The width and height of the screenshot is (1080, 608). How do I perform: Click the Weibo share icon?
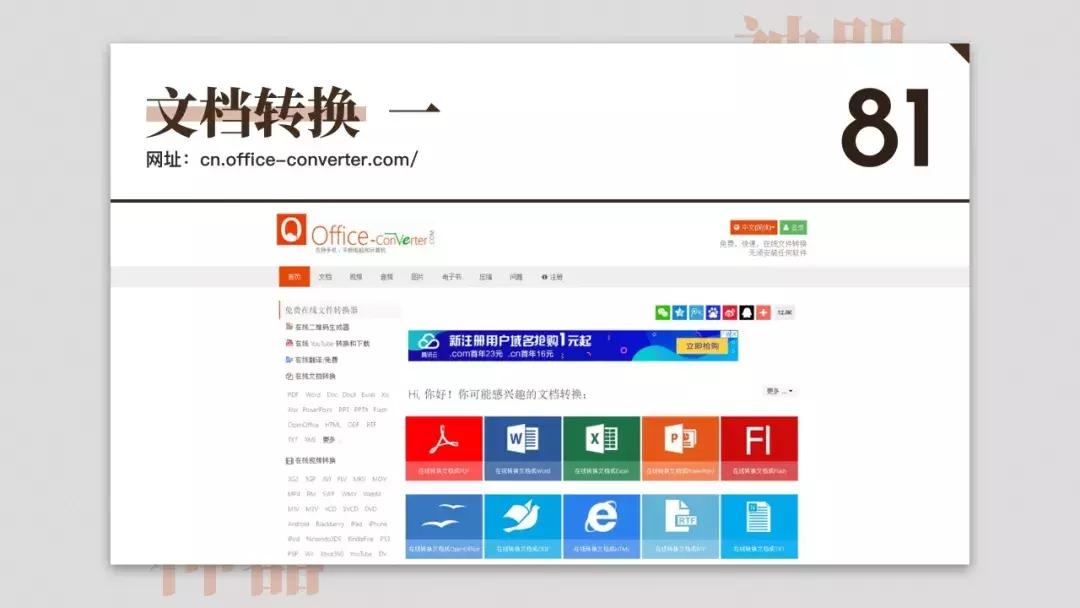click(x=730, y=312)
